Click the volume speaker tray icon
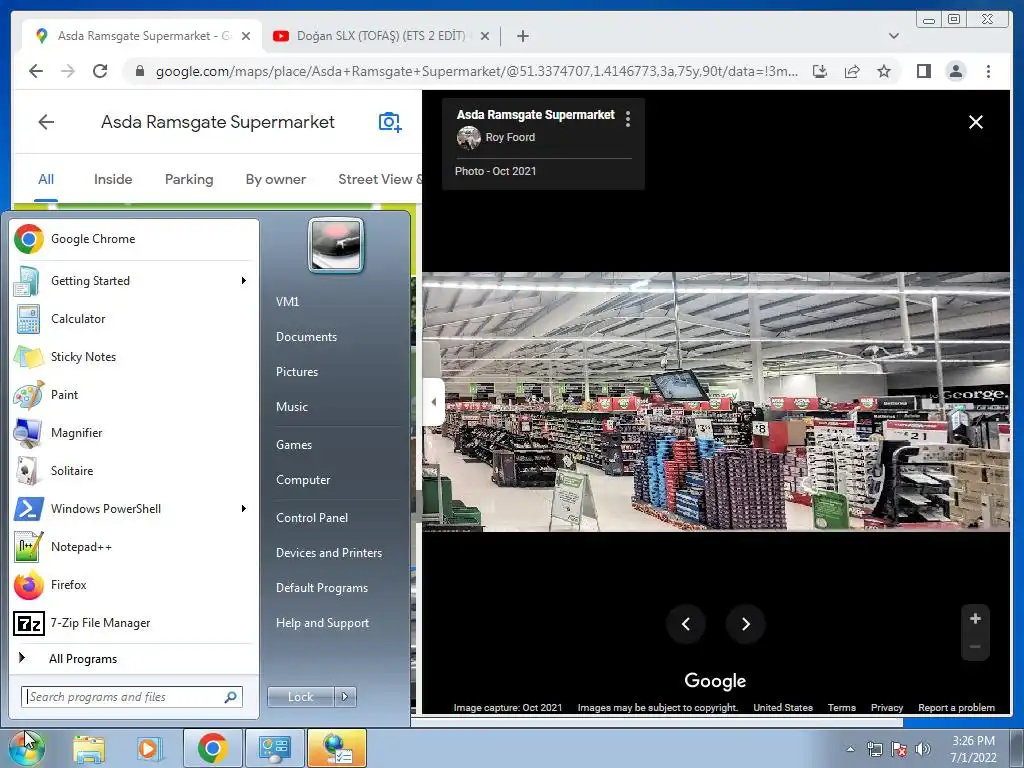This screenshot has width=1024, height=768. coord(923,749)
